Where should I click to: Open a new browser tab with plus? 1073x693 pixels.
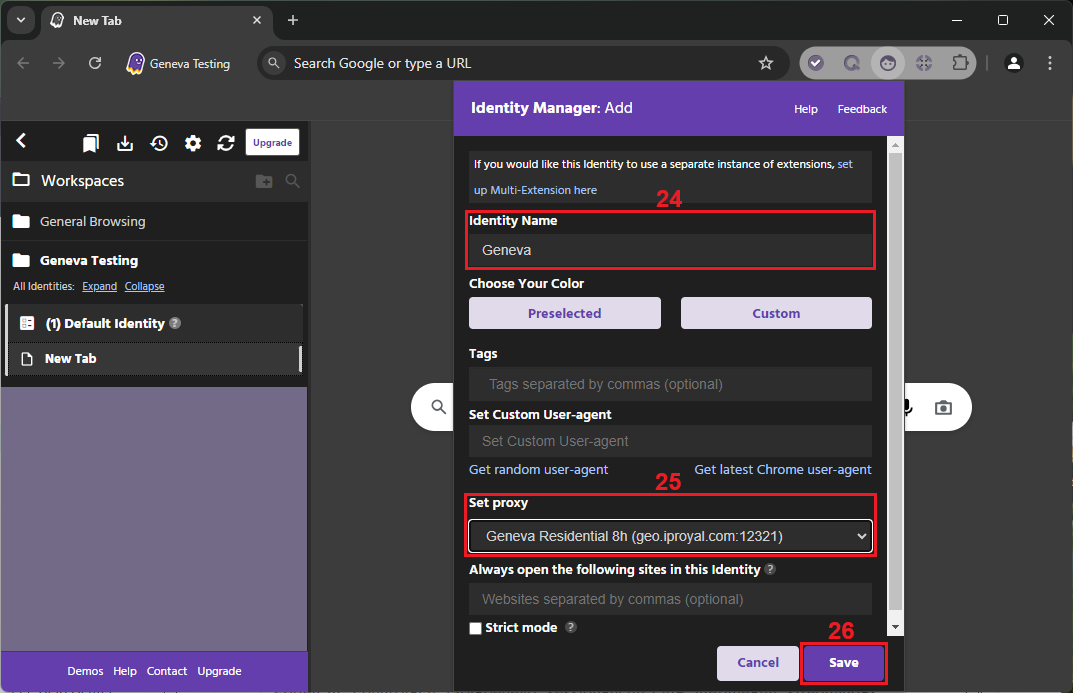tap(293, 21)
